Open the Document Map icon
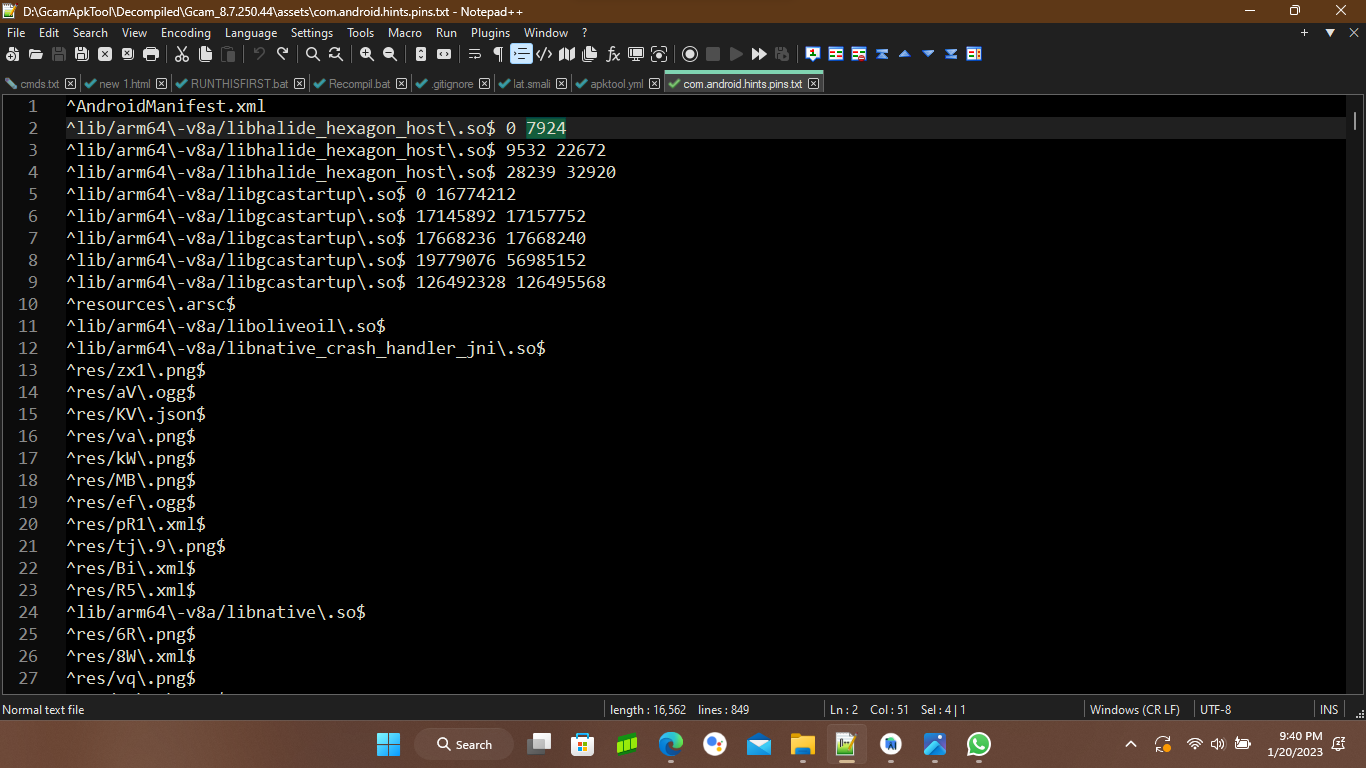The image size is (1366, 768). (x=567, y=54)
